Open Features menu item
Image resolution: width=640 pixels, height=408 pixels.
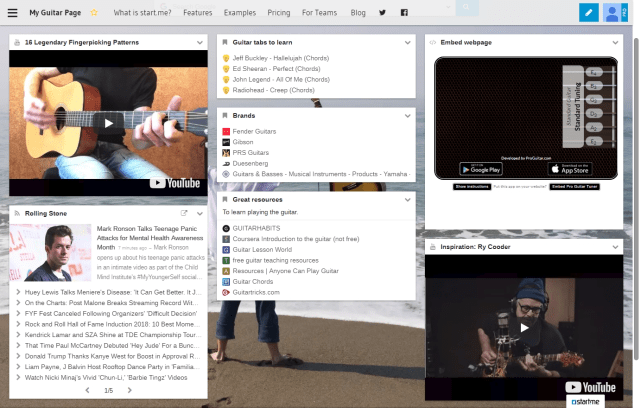[x=198, y=13]
